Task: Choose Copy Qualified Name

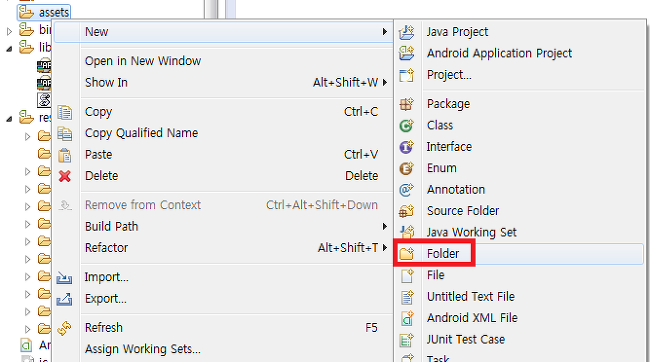Action: (x=141, y=133)
